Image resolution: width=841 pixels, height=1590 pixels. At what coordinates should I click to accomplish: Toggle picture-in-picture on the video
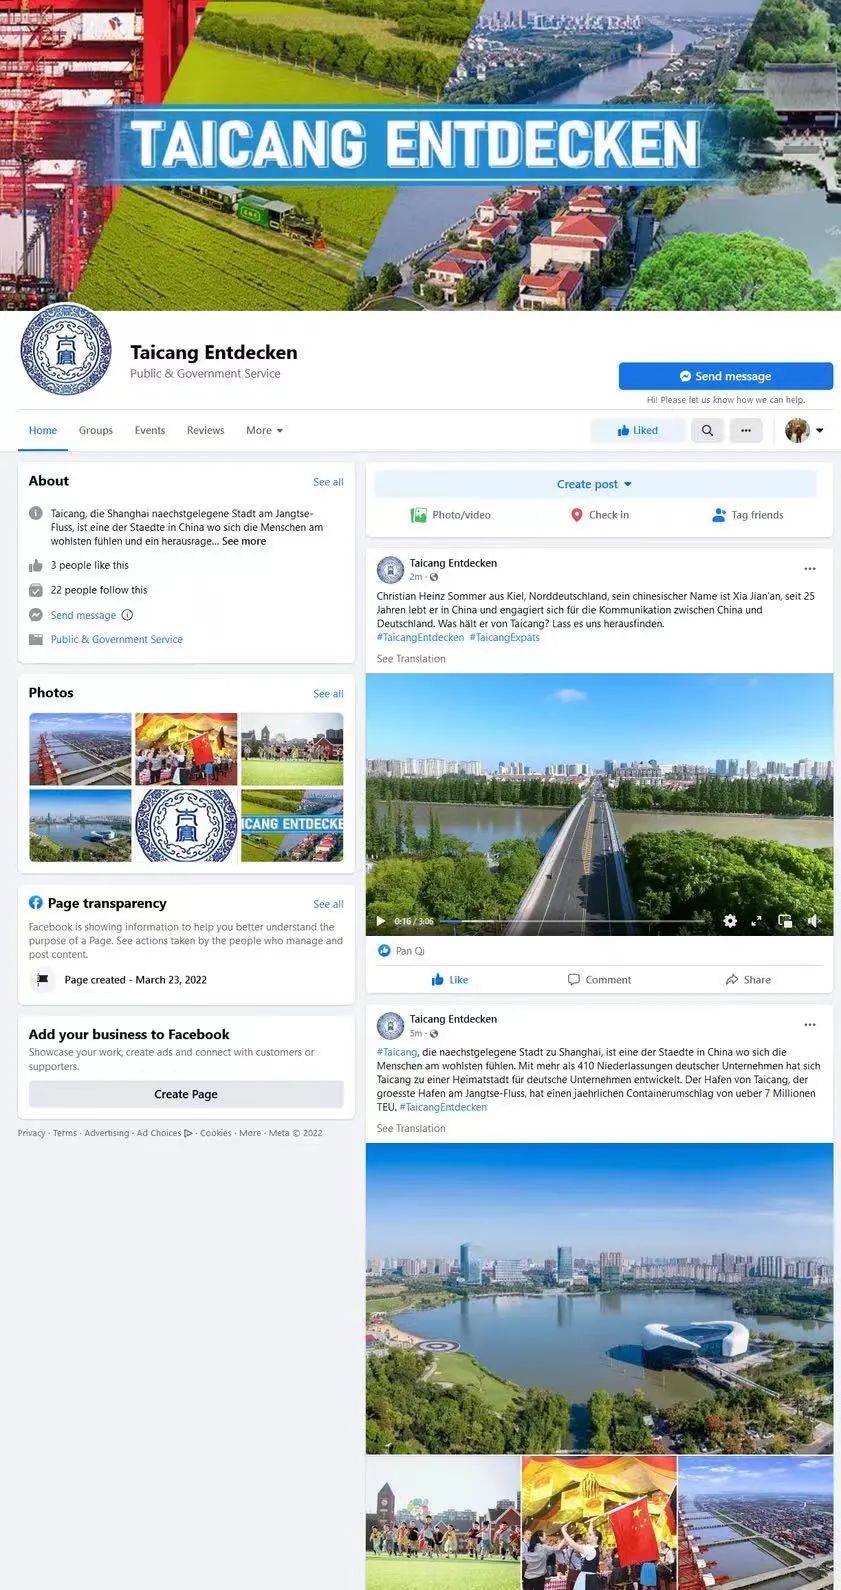(x=785, y=921)
